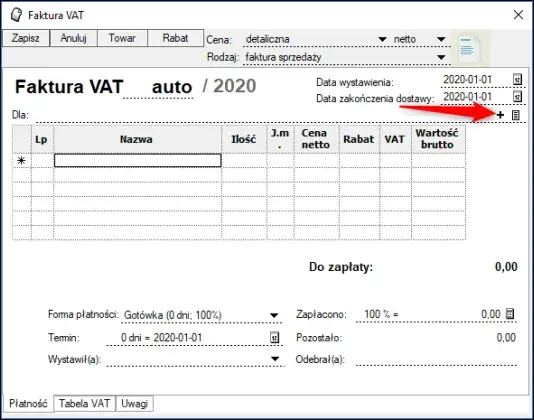Expand the Rodzaj faktura sprzedaży dropdown

[441, 57]
